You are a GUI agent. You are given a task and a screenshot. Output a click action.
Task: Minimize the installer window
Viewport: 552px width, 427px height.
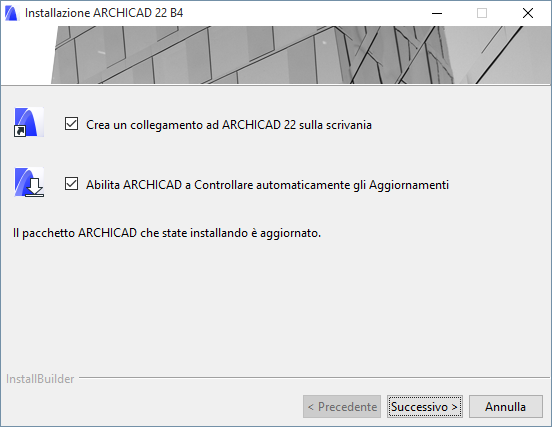pyautogui.click(x=437, y=13)
